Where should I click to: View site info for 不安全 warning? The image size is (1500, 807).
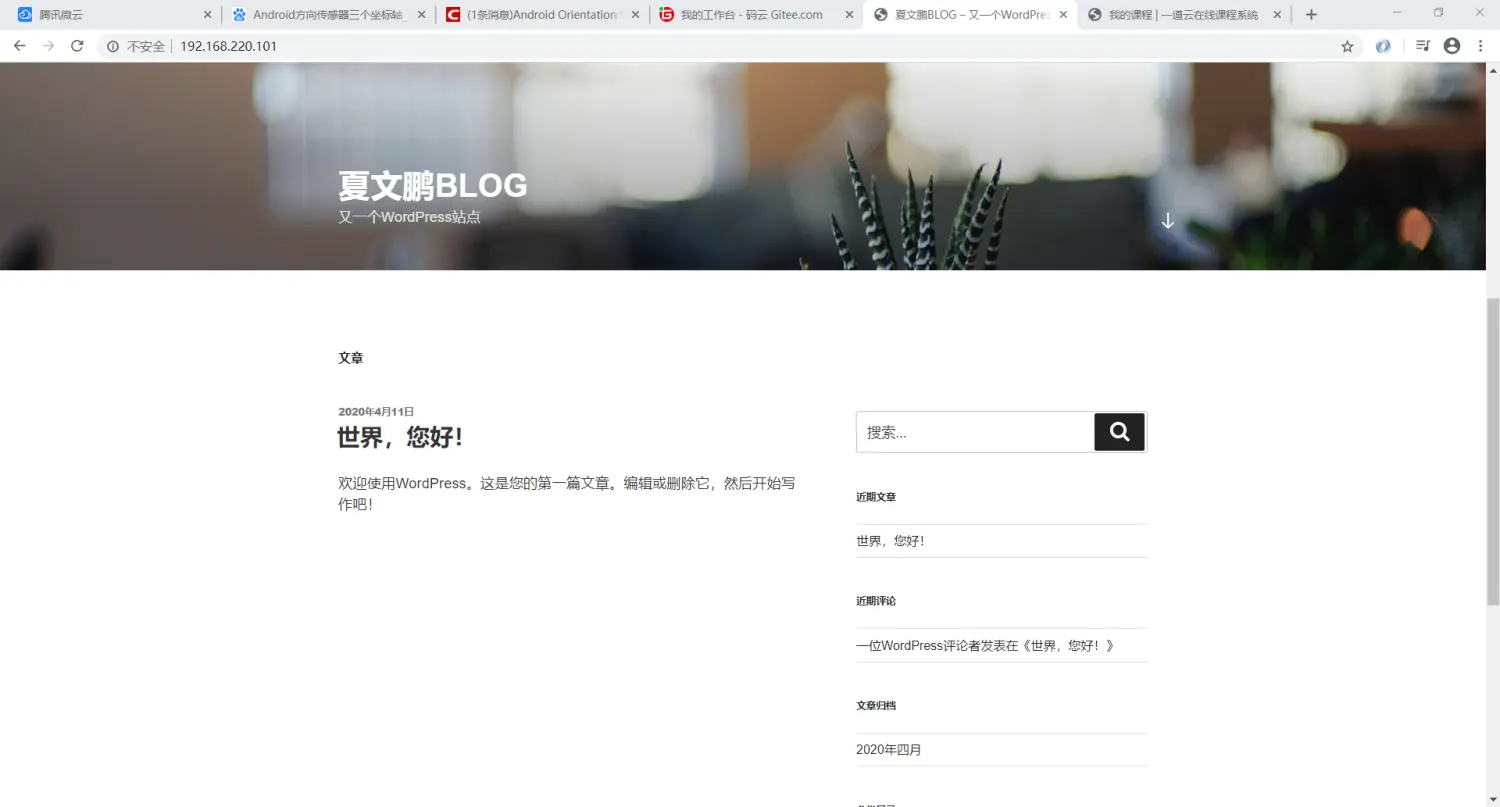point(135,46)
